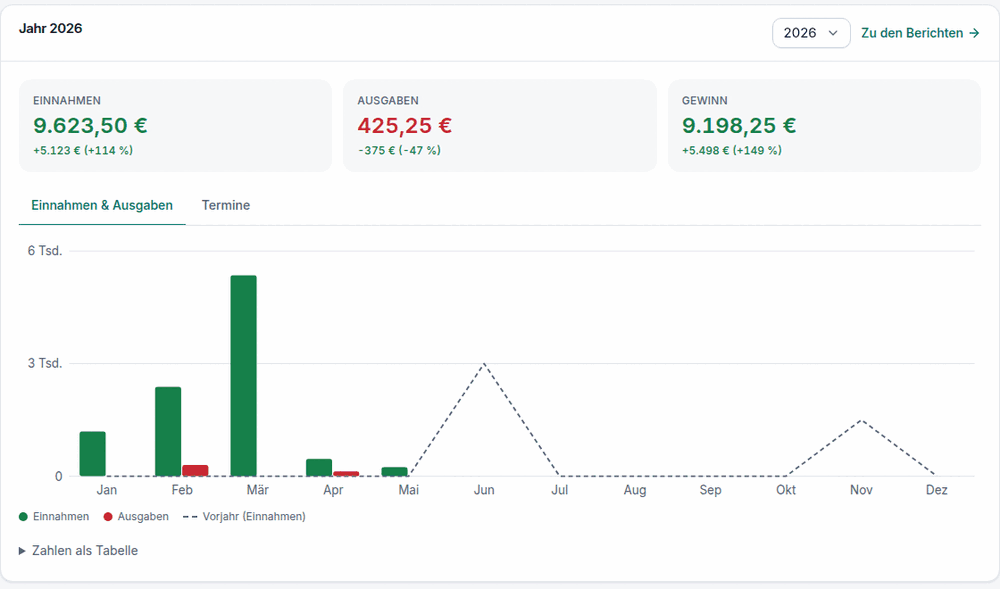Viewport: 1000px width, 589px height.
Task: Click the 'Sep' axis label
Action: pyautogui.click(x=710, y=490)
